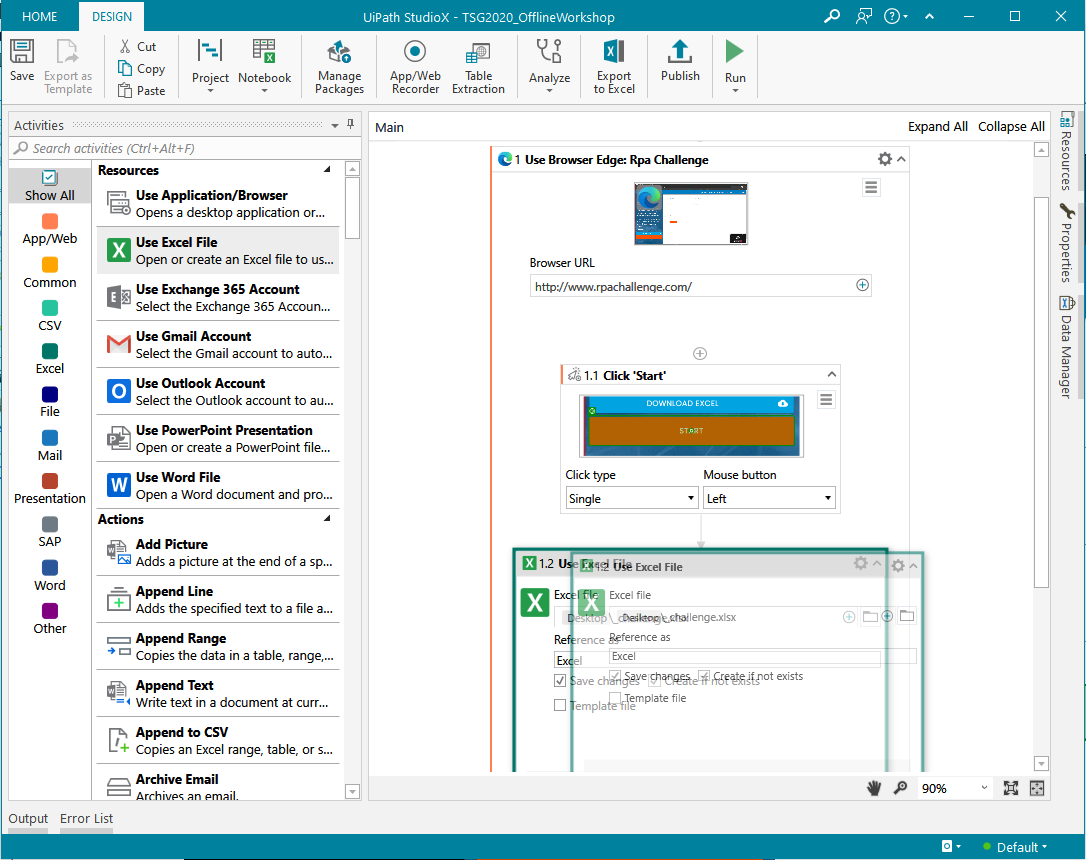Screen dimensions: 1086x860
Task: Open Activities panel options dropdown arrow
Action: (x=335, y=125)
